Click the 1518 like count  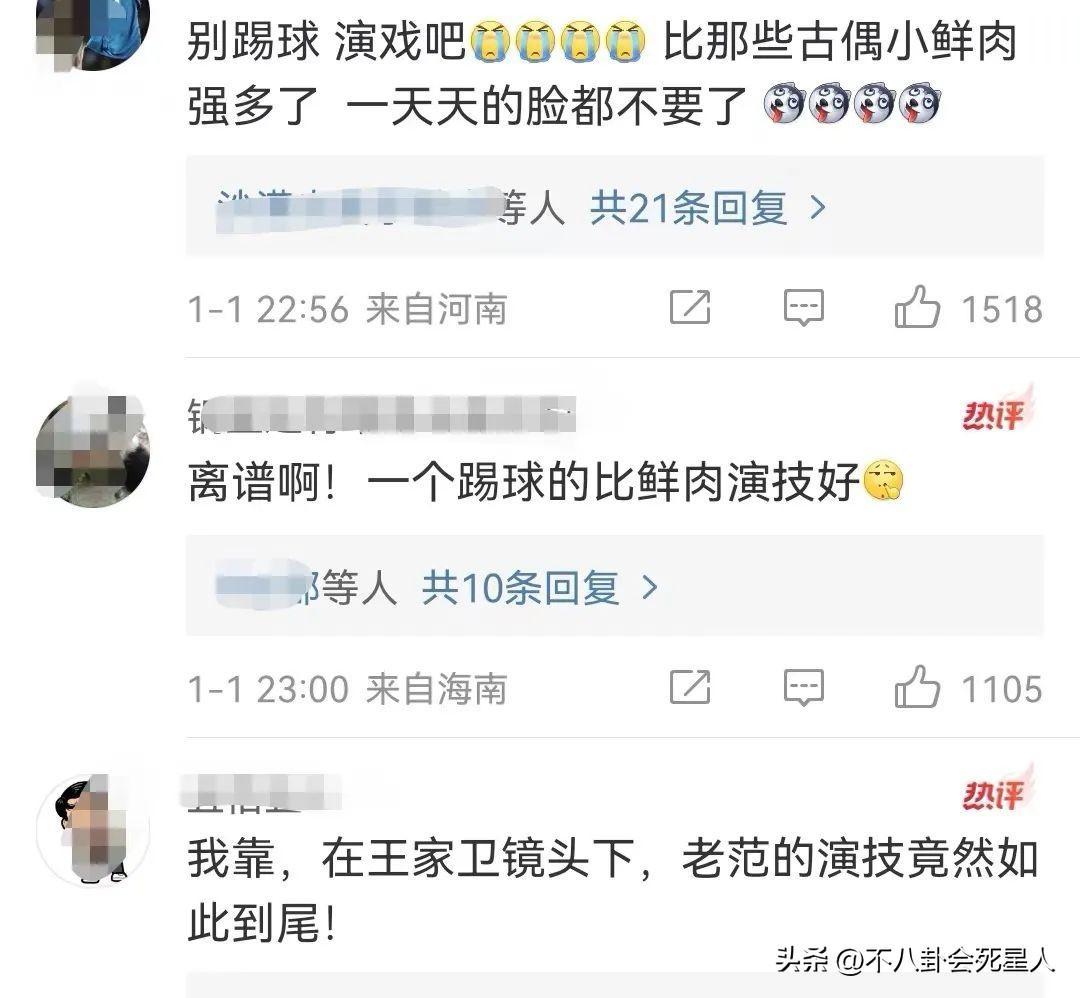(x=1002, y=309)
